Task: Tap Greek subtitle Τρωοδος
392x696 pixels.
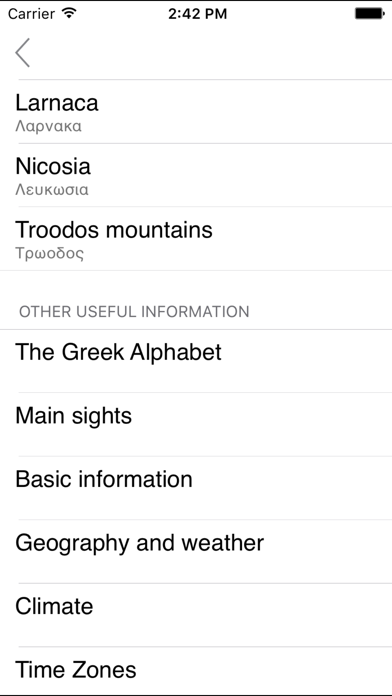Action: click(x=50, y=254)
